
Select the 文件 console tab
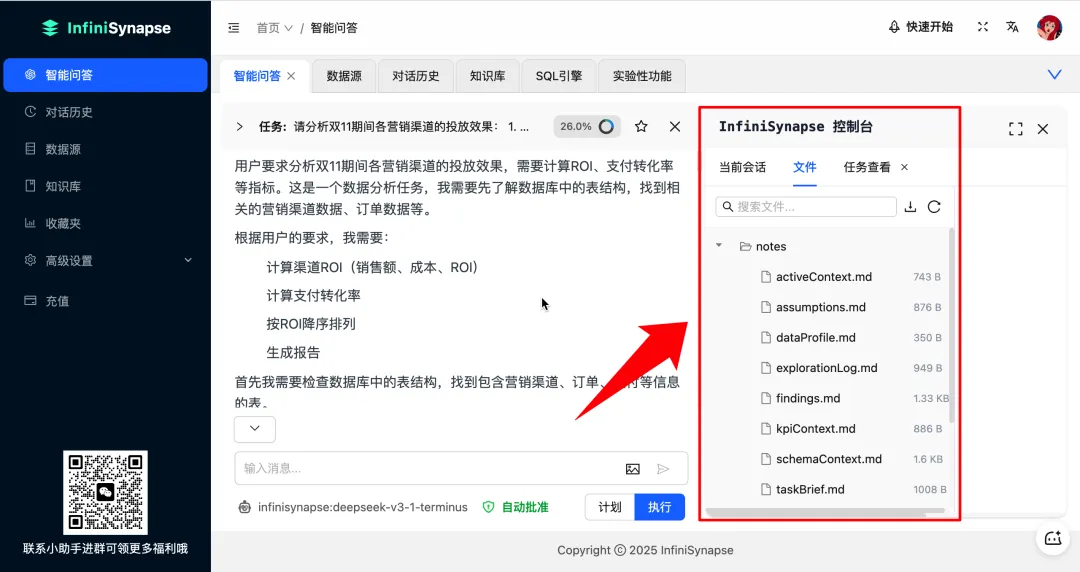pos(804,167)
